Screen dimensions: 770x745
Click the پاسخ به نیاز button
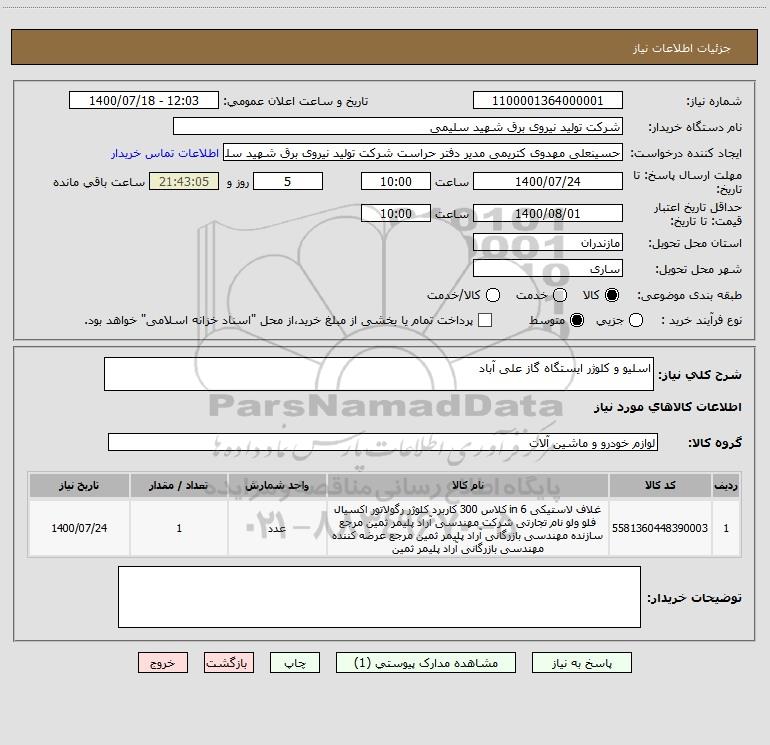[582, 663]
